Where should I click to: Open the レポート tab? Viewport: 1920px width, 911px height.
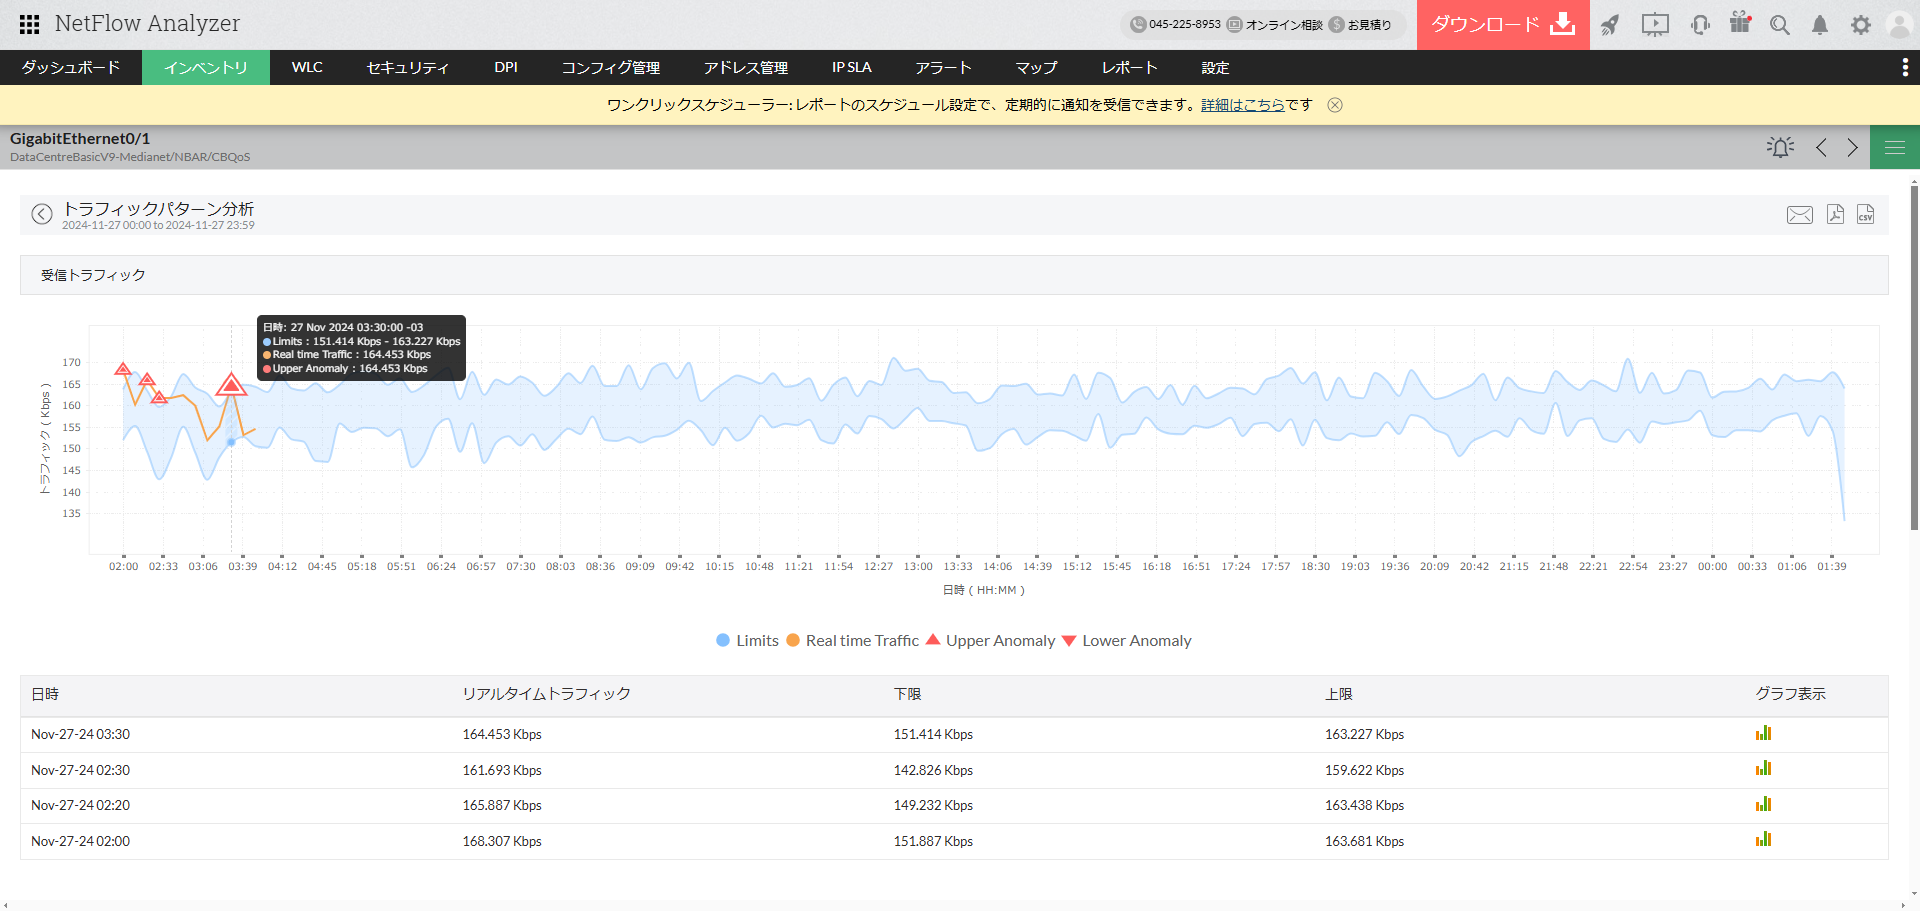tap(1129, 67)
